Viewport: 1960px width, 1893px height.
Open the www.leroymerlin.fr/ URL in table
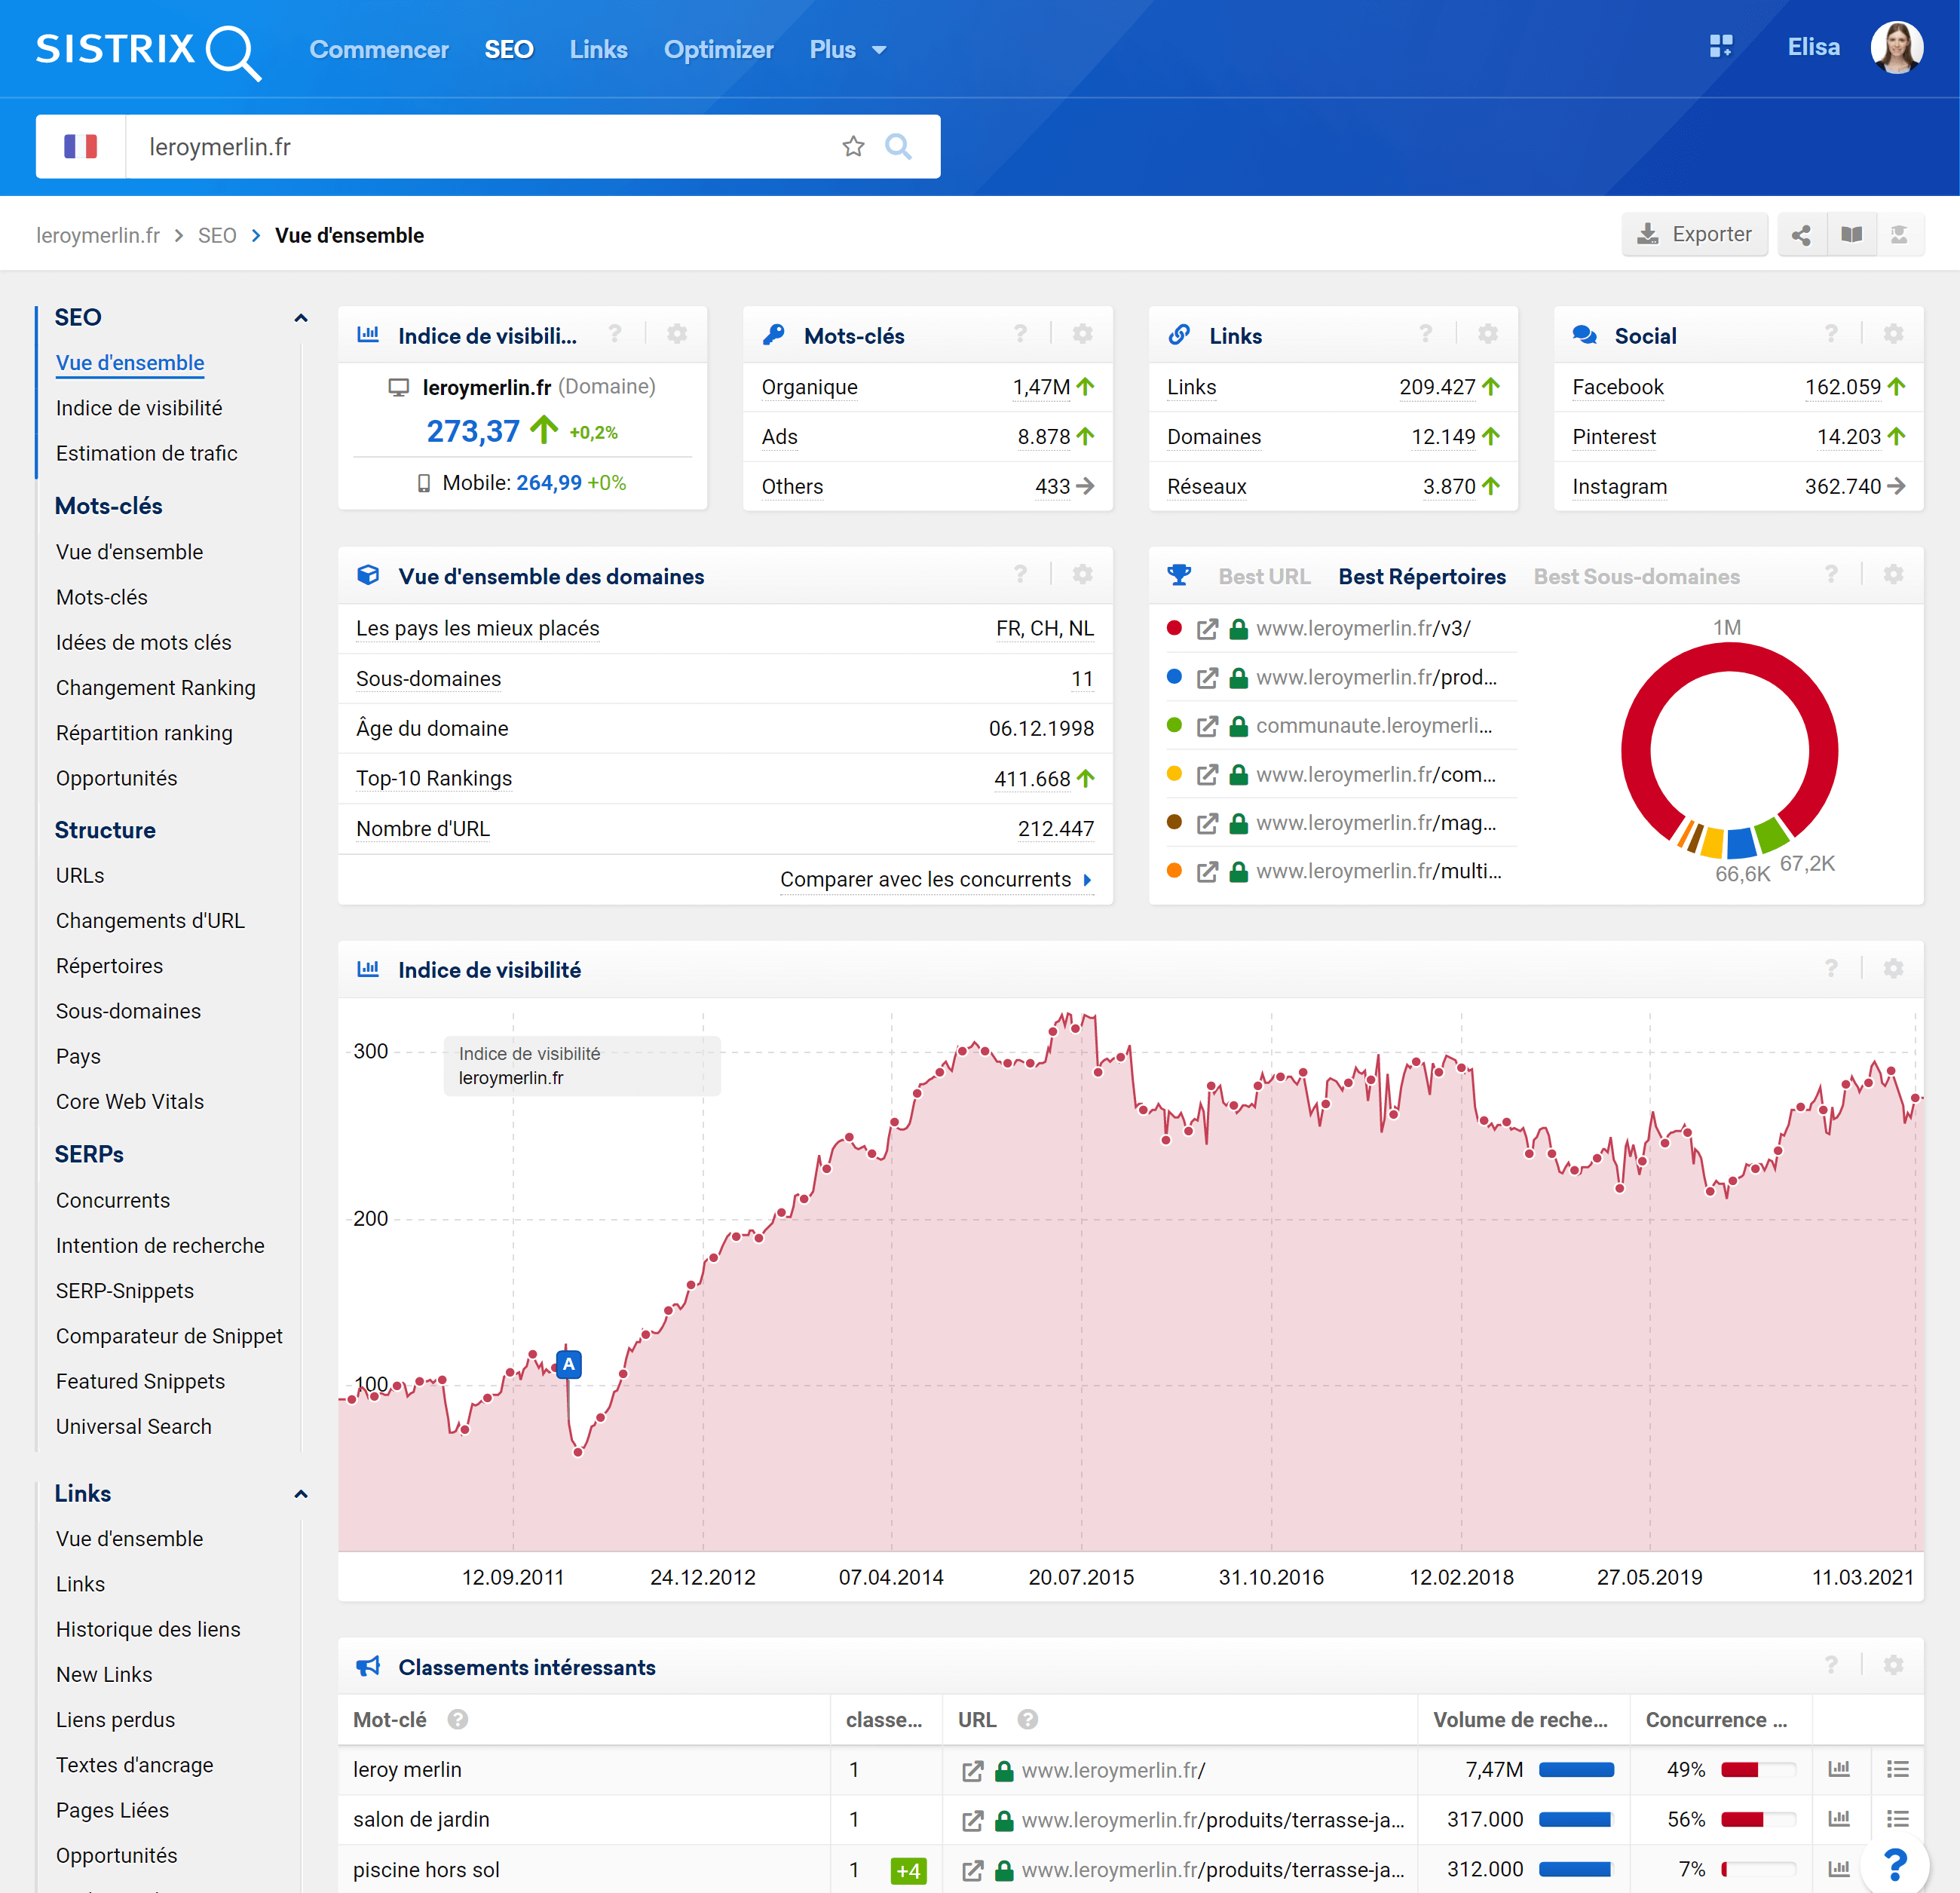click(x=1113, y=1770)
